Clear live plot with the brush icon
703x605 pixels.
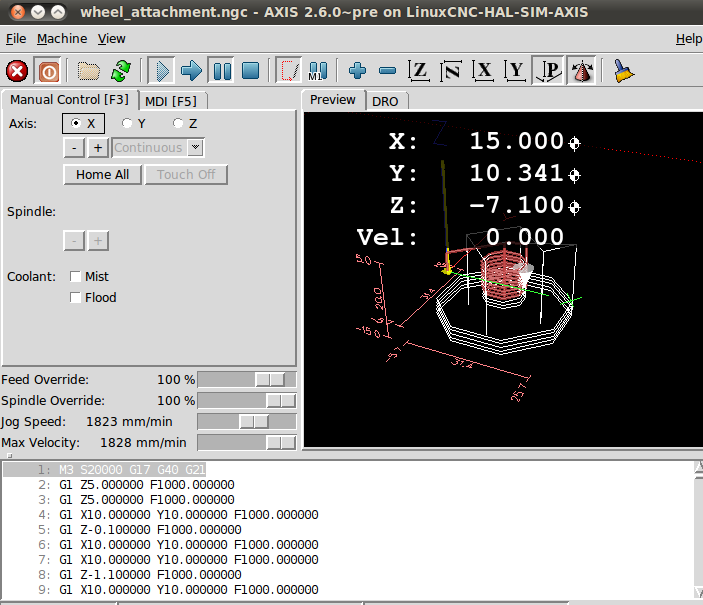pos(624,71)
